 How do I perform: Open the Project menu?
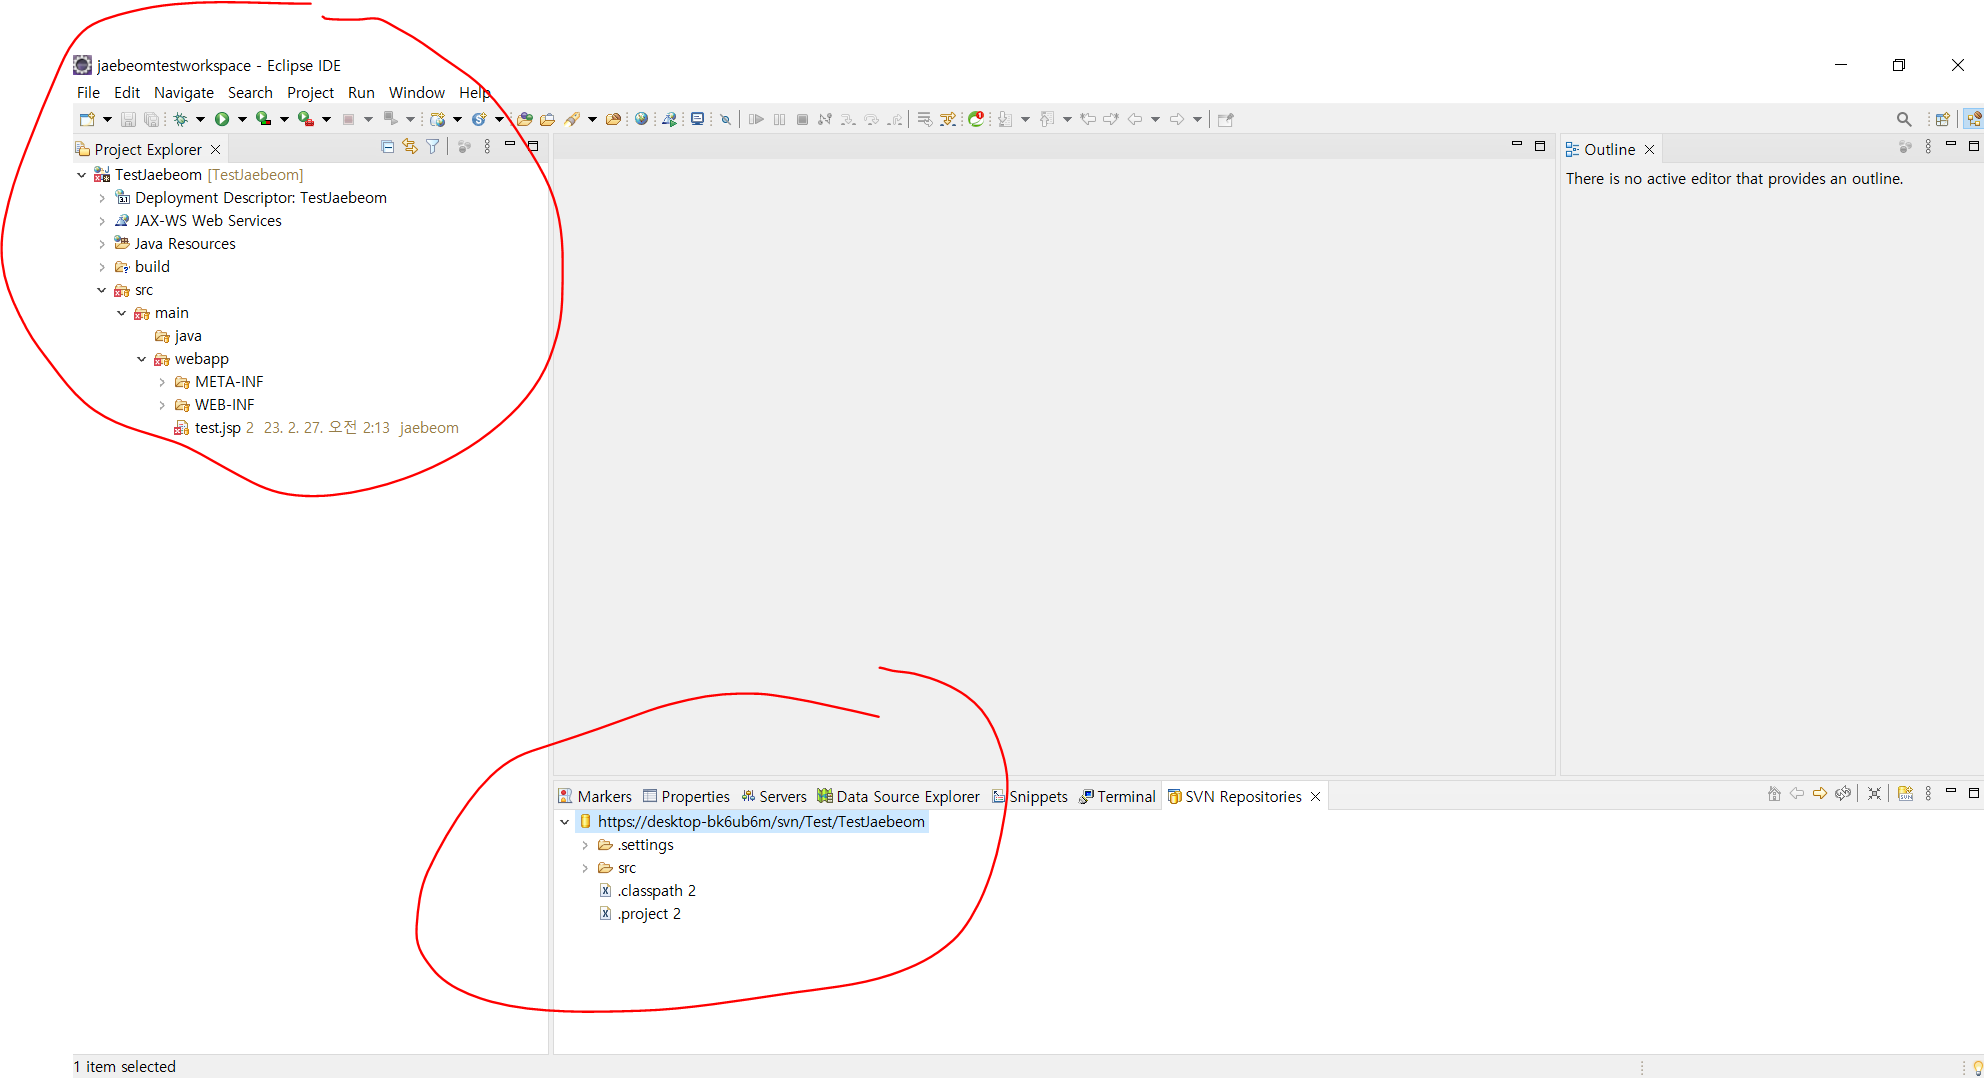tap(310, 93)
